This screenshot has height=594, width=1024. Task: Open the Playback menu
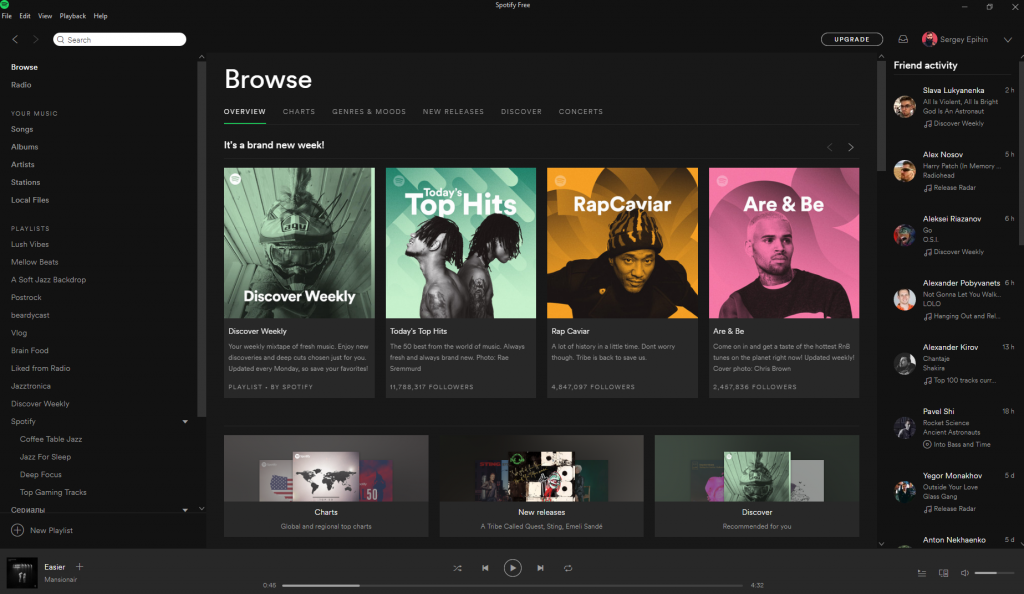coord(73,16)
